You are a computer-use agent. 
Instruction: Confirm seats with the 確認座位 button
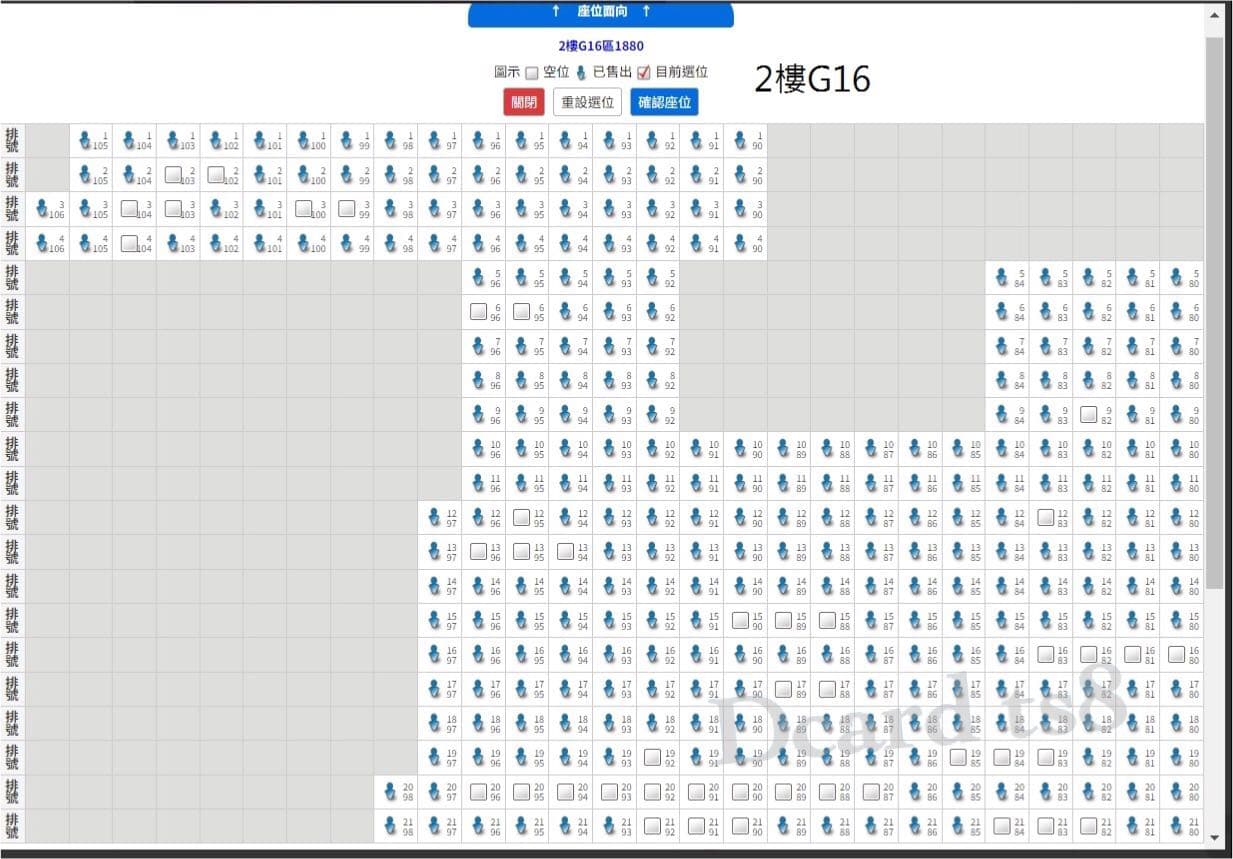coord(664,102)
